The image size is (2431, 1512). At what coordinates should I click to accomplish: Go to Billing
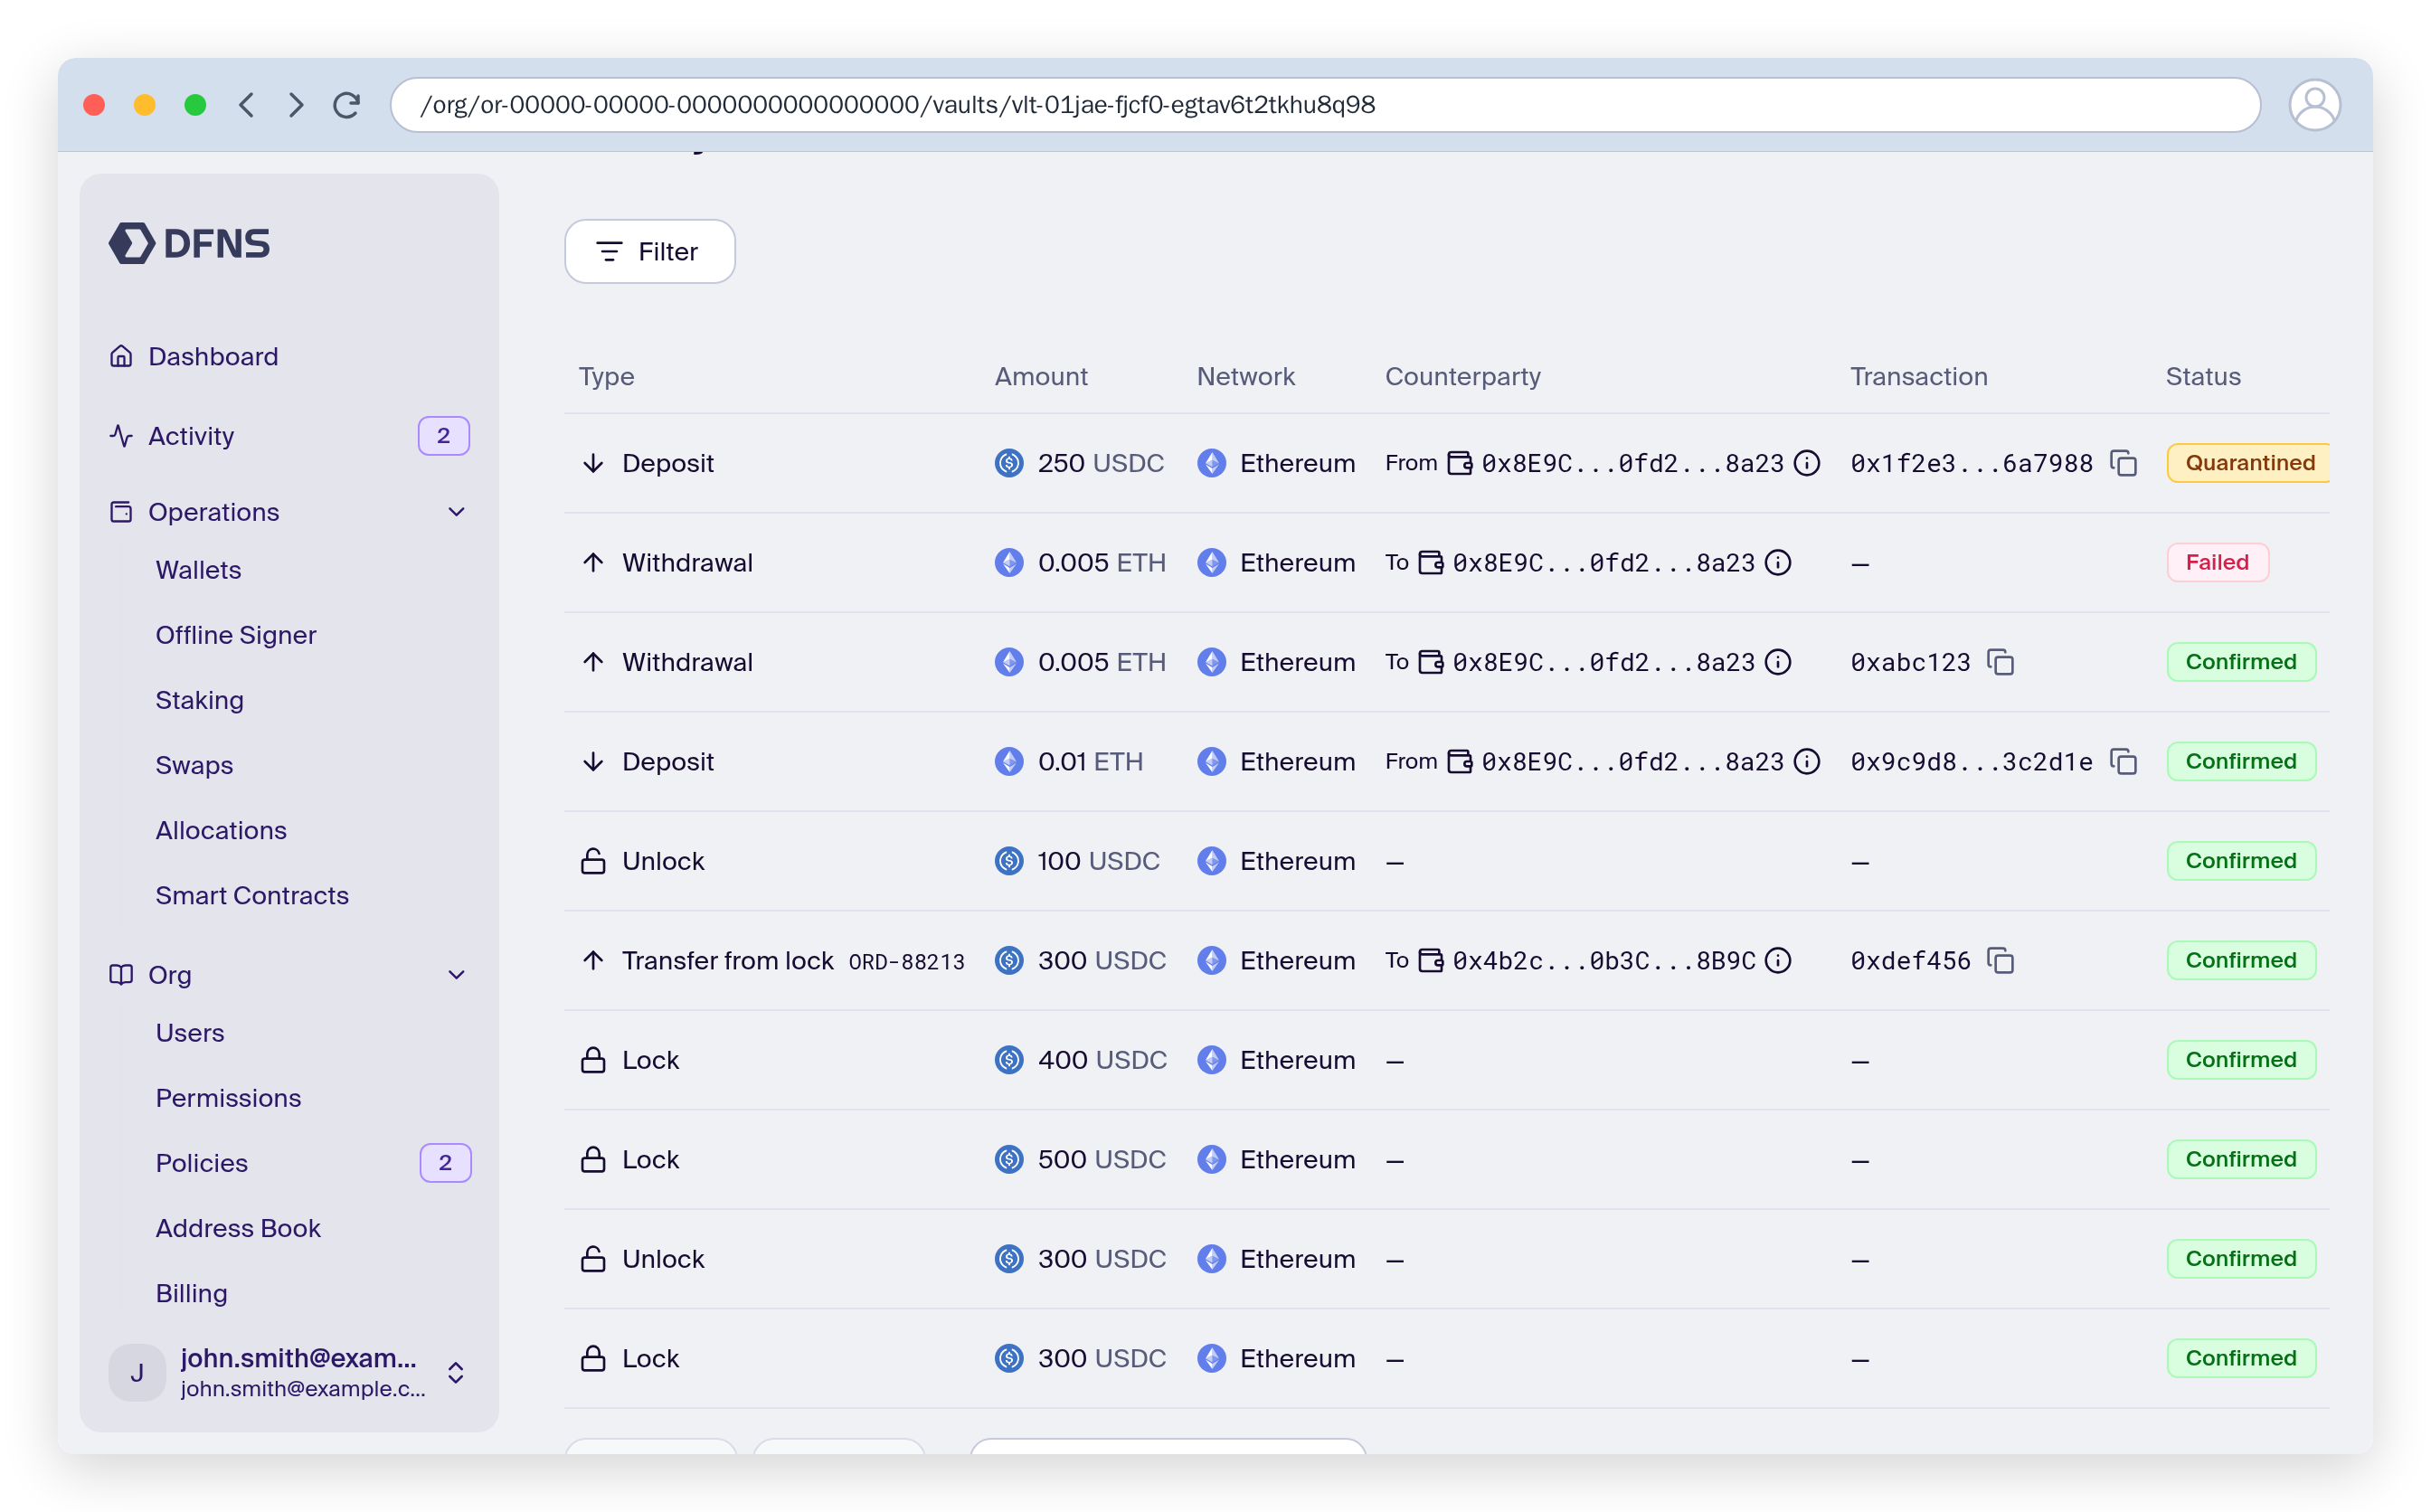[x=191, y=1293]
